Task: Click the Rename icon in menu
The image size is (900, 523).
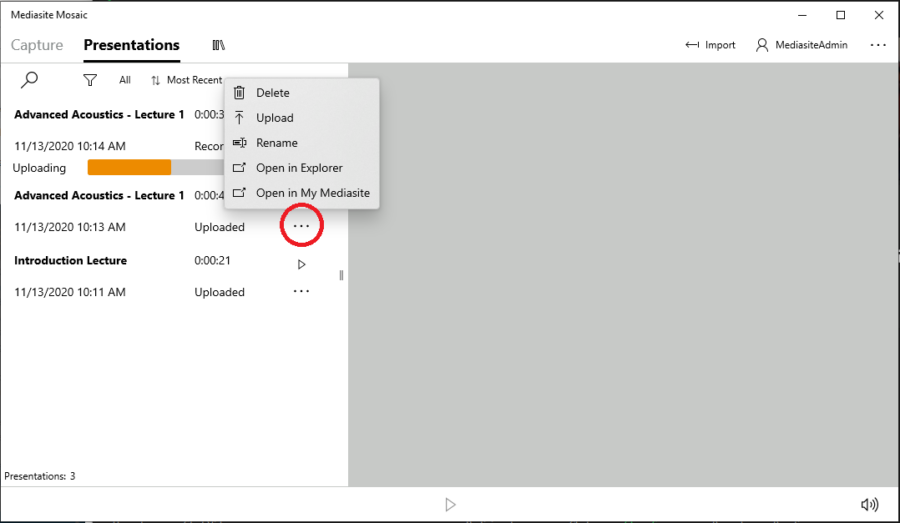Action: coord(239,143)
